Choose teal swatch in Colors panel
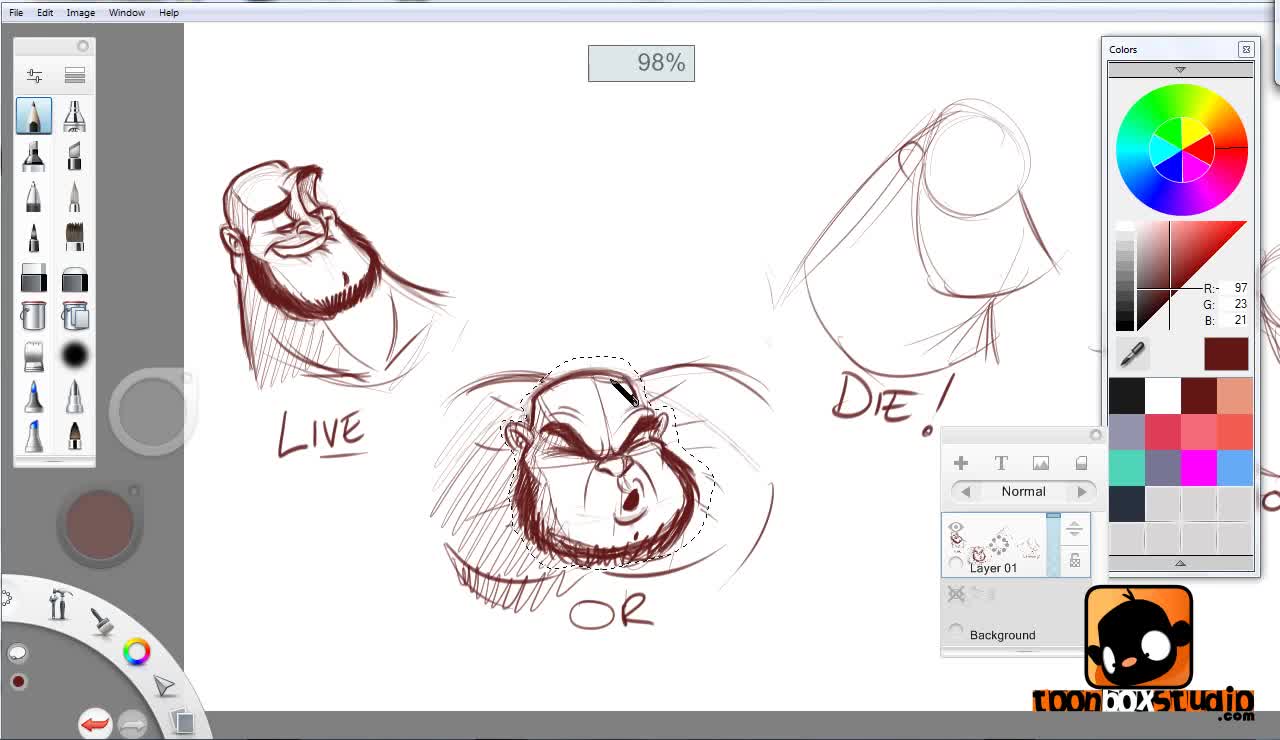This screenshot has width=1280, height=740. click(1127, 467)
